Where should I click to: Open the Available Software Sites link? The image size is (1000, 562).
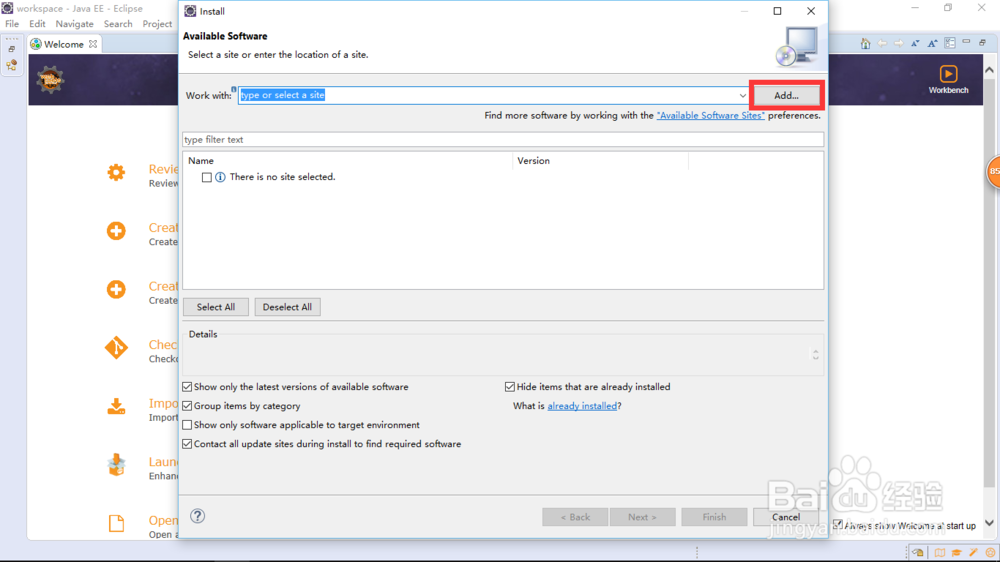[x=710, y=115]
